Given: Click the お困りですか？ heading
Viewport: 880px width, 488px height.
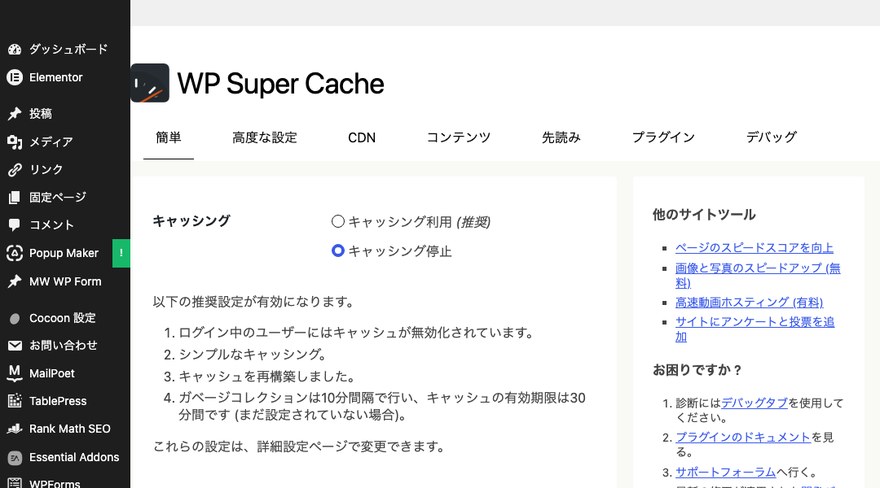Looking at the screenshot, I should tap(698, 370).
